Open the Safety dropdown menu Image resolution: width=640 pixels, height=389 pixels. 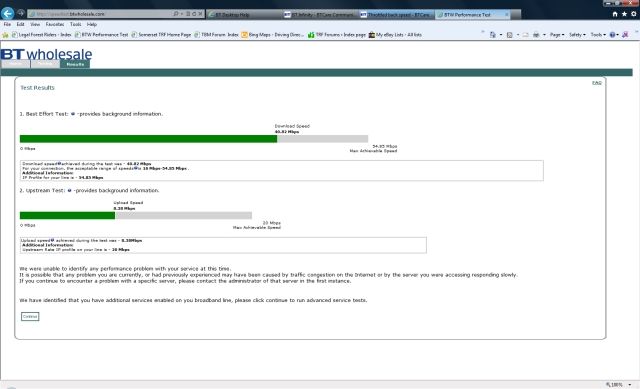click(577, 35)
